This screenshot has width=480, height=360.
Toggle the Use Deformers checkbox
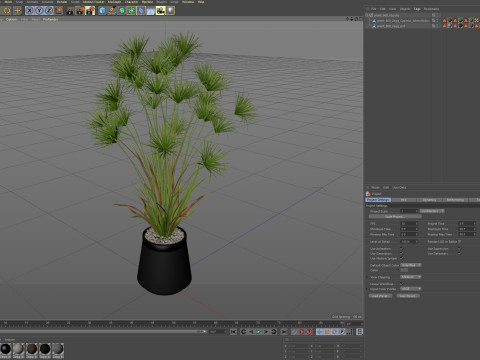(x=459, y=254)
